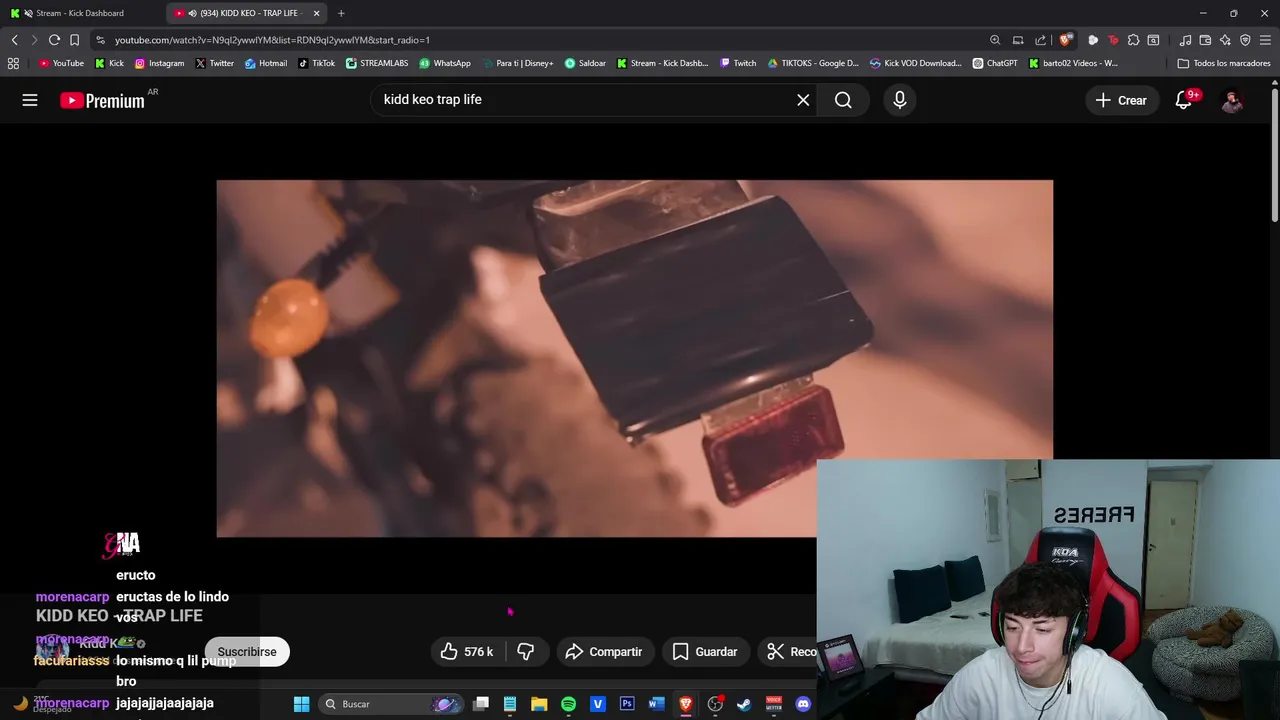Open OBS Studio from the taskbar
This screenshot has width=1280, height=720.
(x=715, y=704)
